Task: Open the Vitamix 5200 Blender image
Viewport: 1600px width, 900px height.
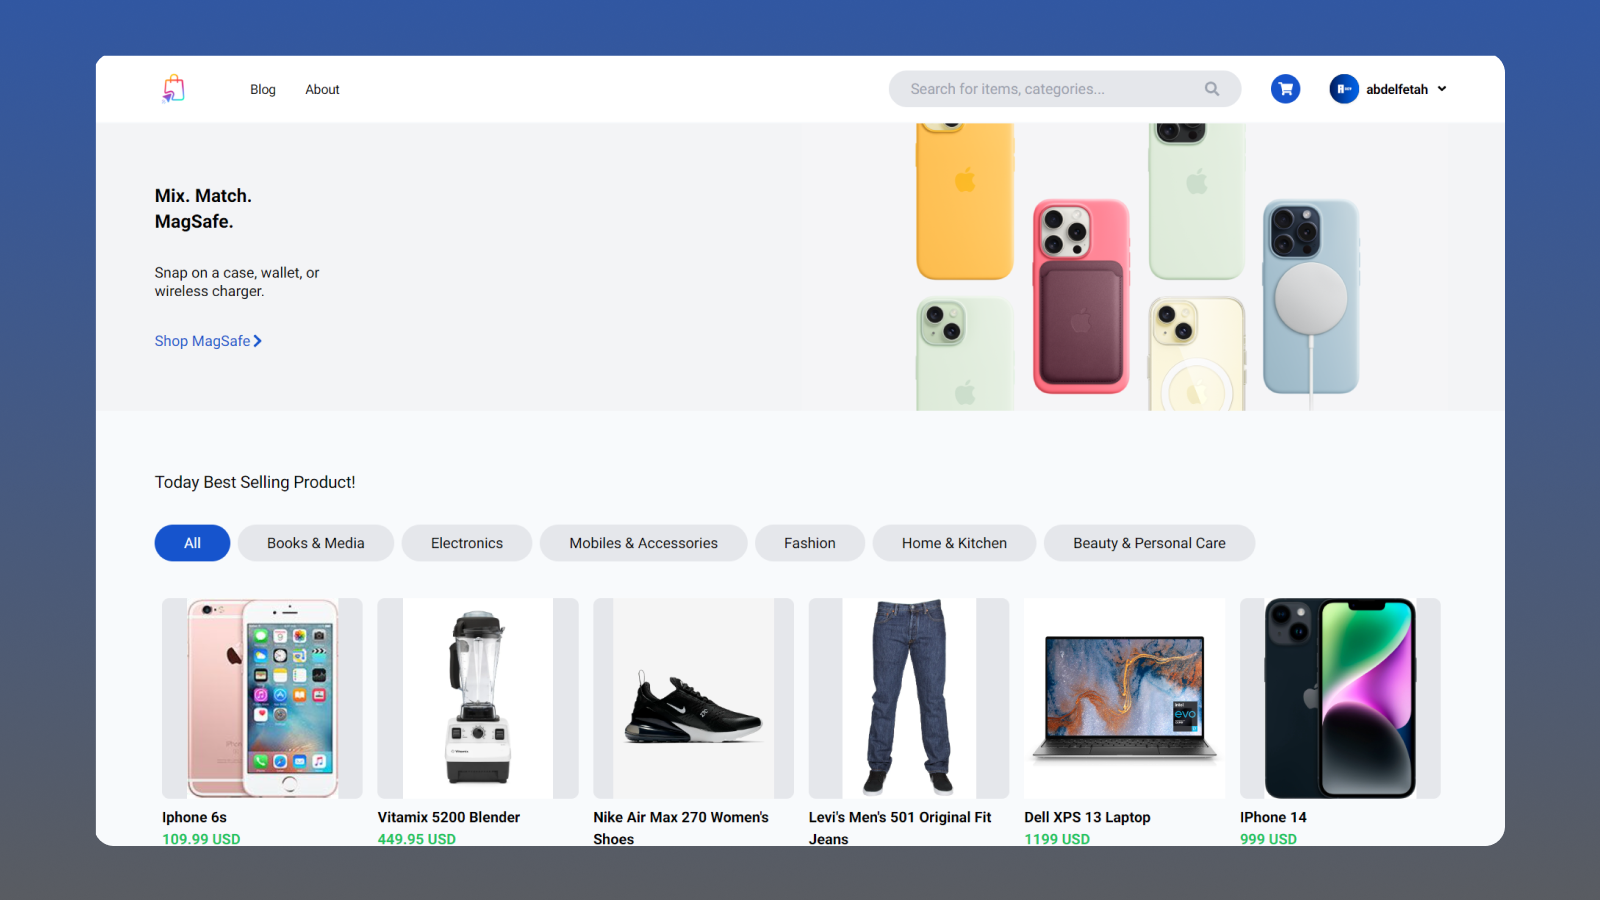Action: [x=478, y=698]
